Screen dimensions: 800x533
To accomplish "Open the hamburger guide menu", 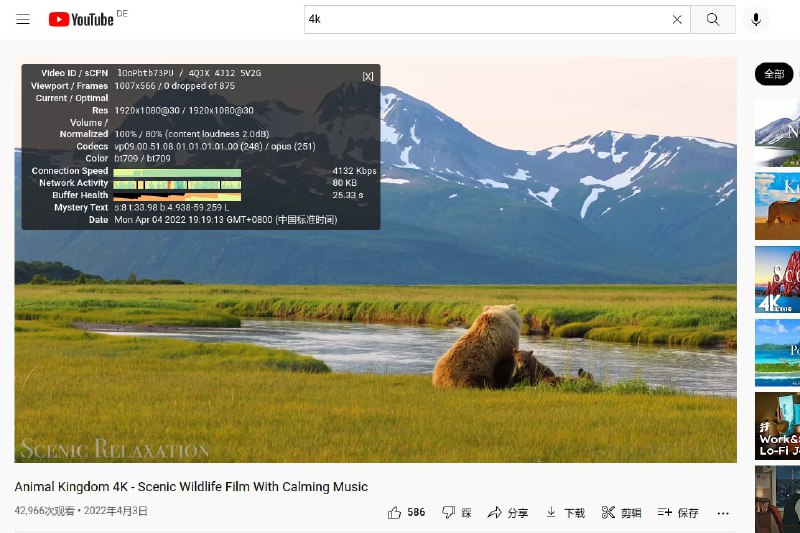I will [x=23, y=19].
